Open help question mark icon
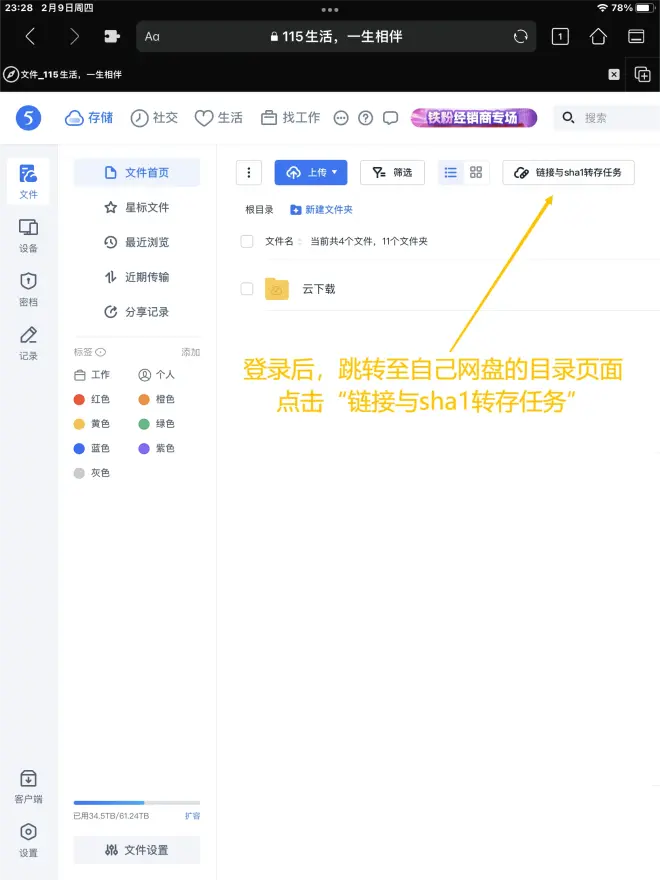 coord(365,118)
